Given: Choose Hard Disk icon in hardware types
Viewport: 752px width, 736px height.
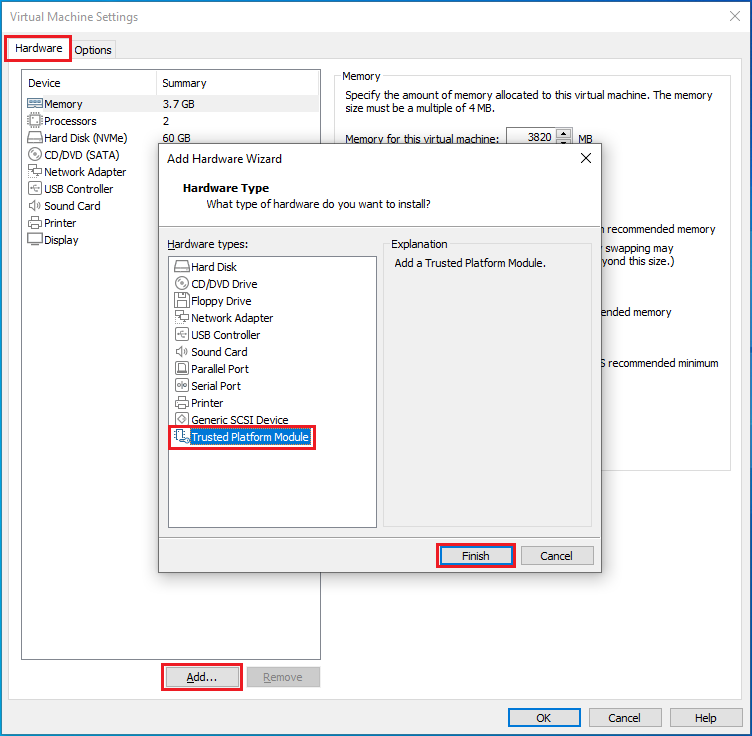Looking at the screenshot, I should 182,266.
